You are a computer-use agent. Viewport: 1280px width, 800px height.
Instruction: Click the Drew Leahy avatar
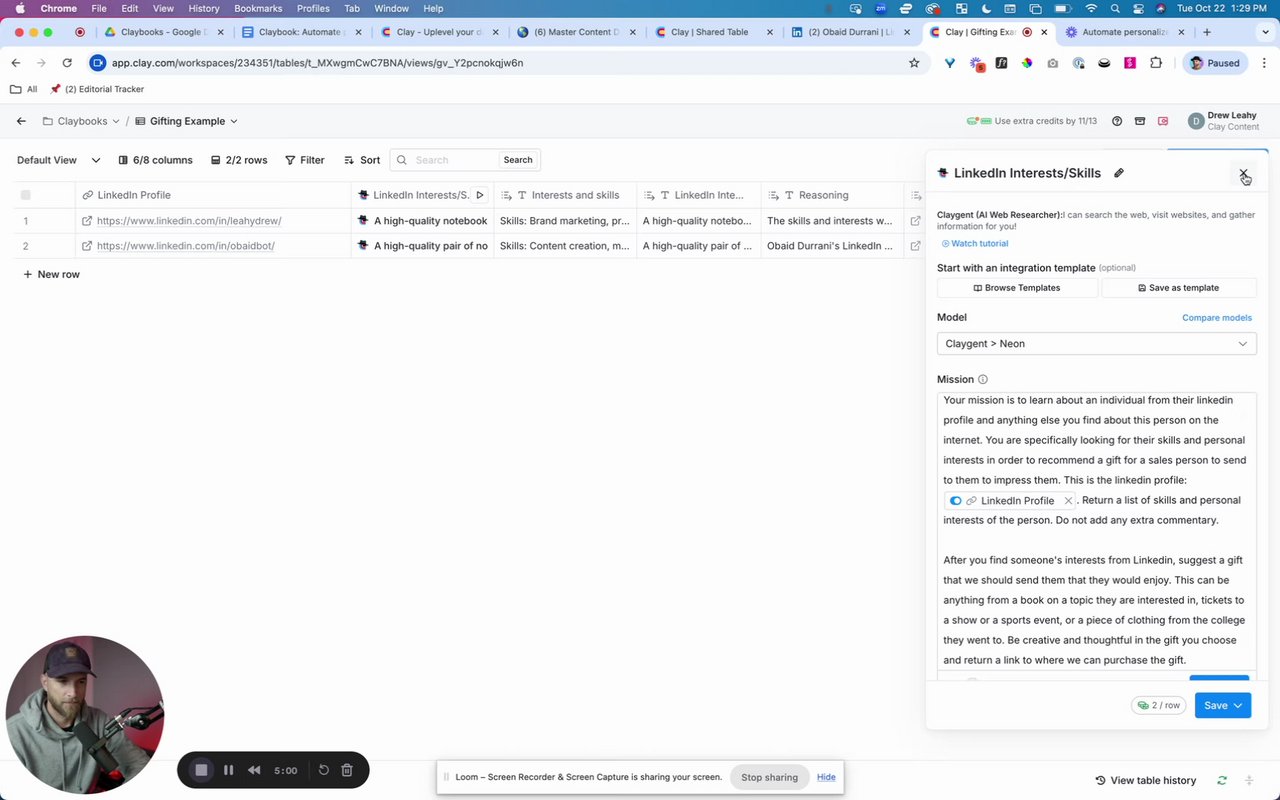point(1196,121)
